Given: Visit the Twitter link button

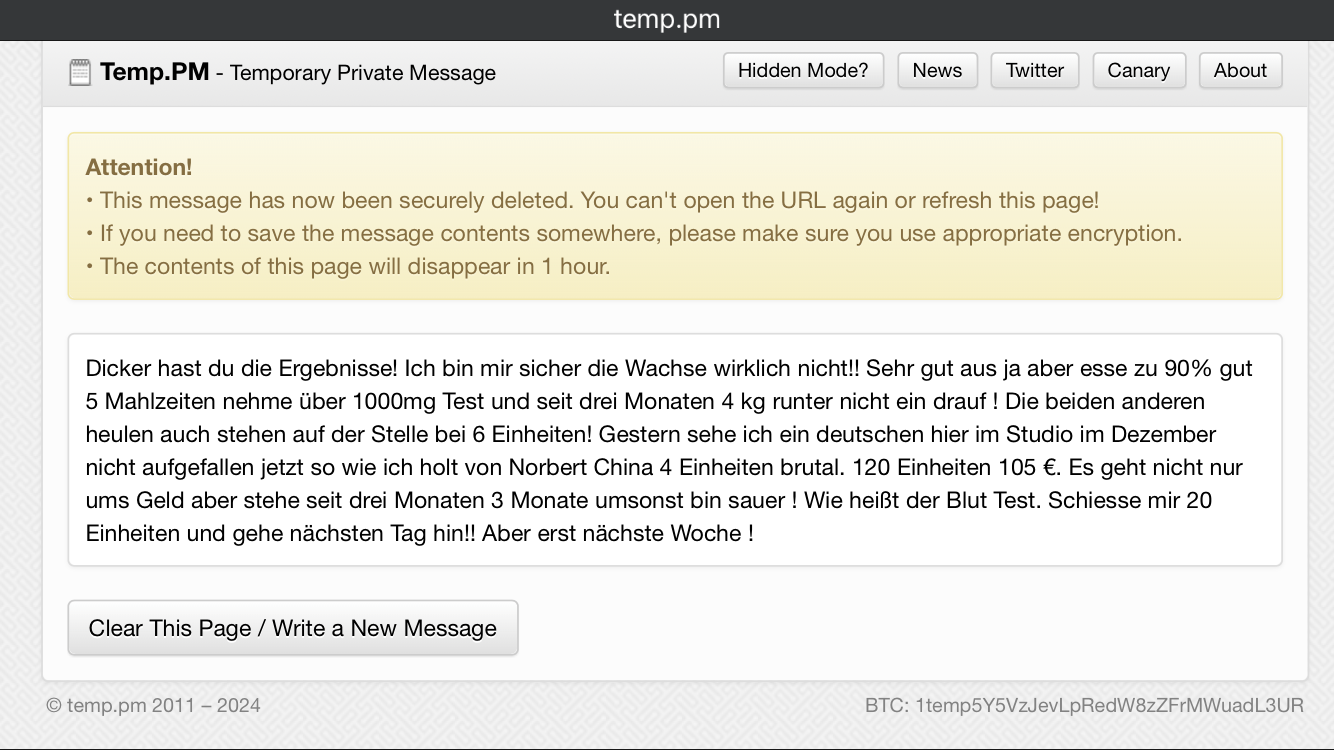Looking at the screenshot, I should tap(1034, 71).
